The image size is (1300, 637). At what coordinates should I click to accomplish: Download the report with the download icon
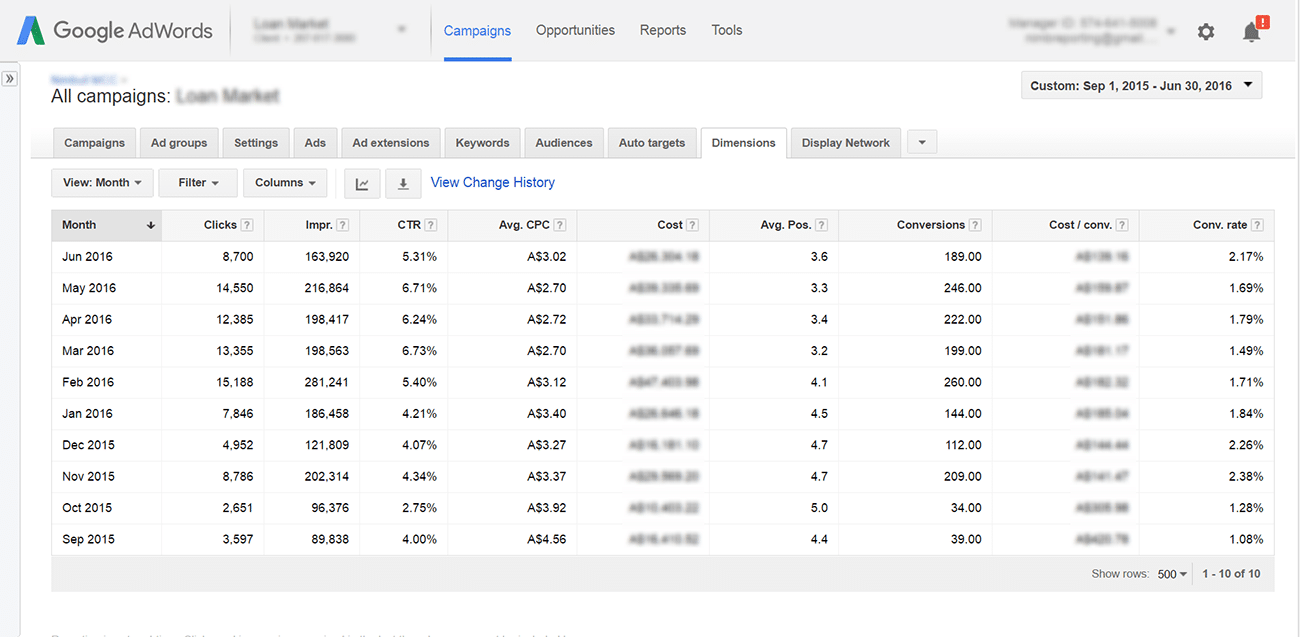click(403, 183)
